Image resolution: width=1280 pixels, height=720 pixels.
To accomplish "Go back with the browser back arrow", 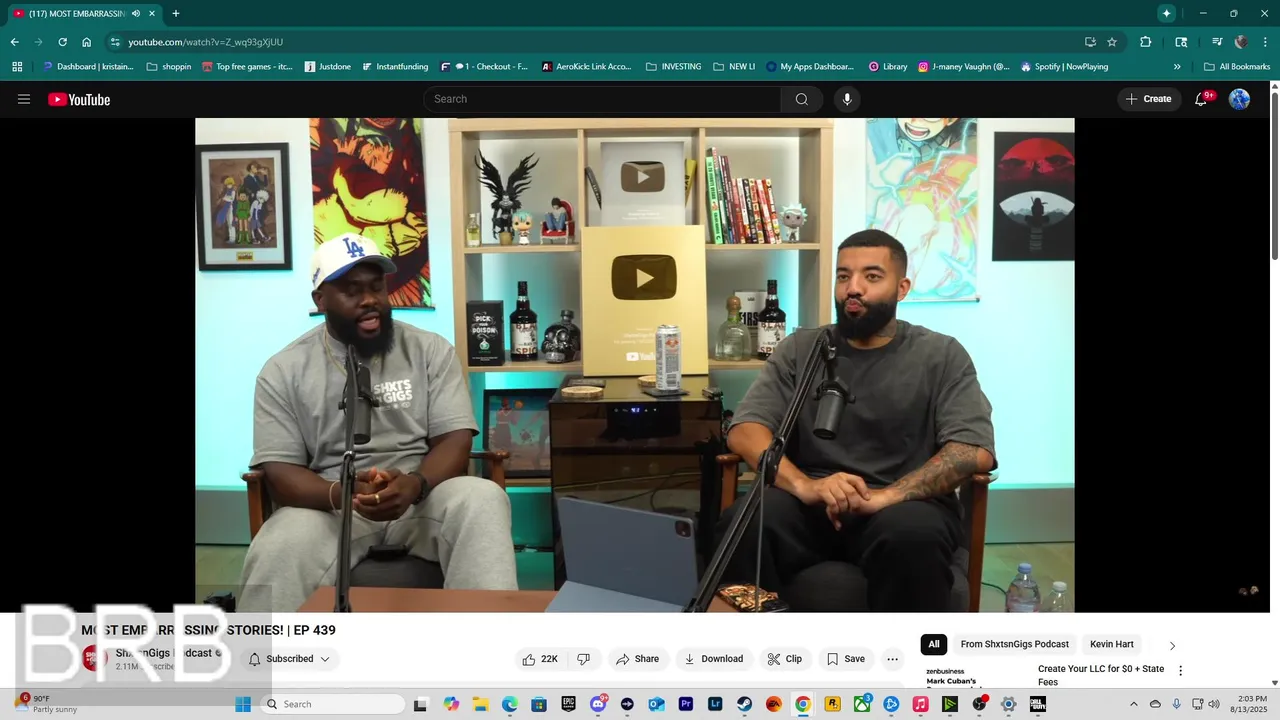I will (15, 42).
